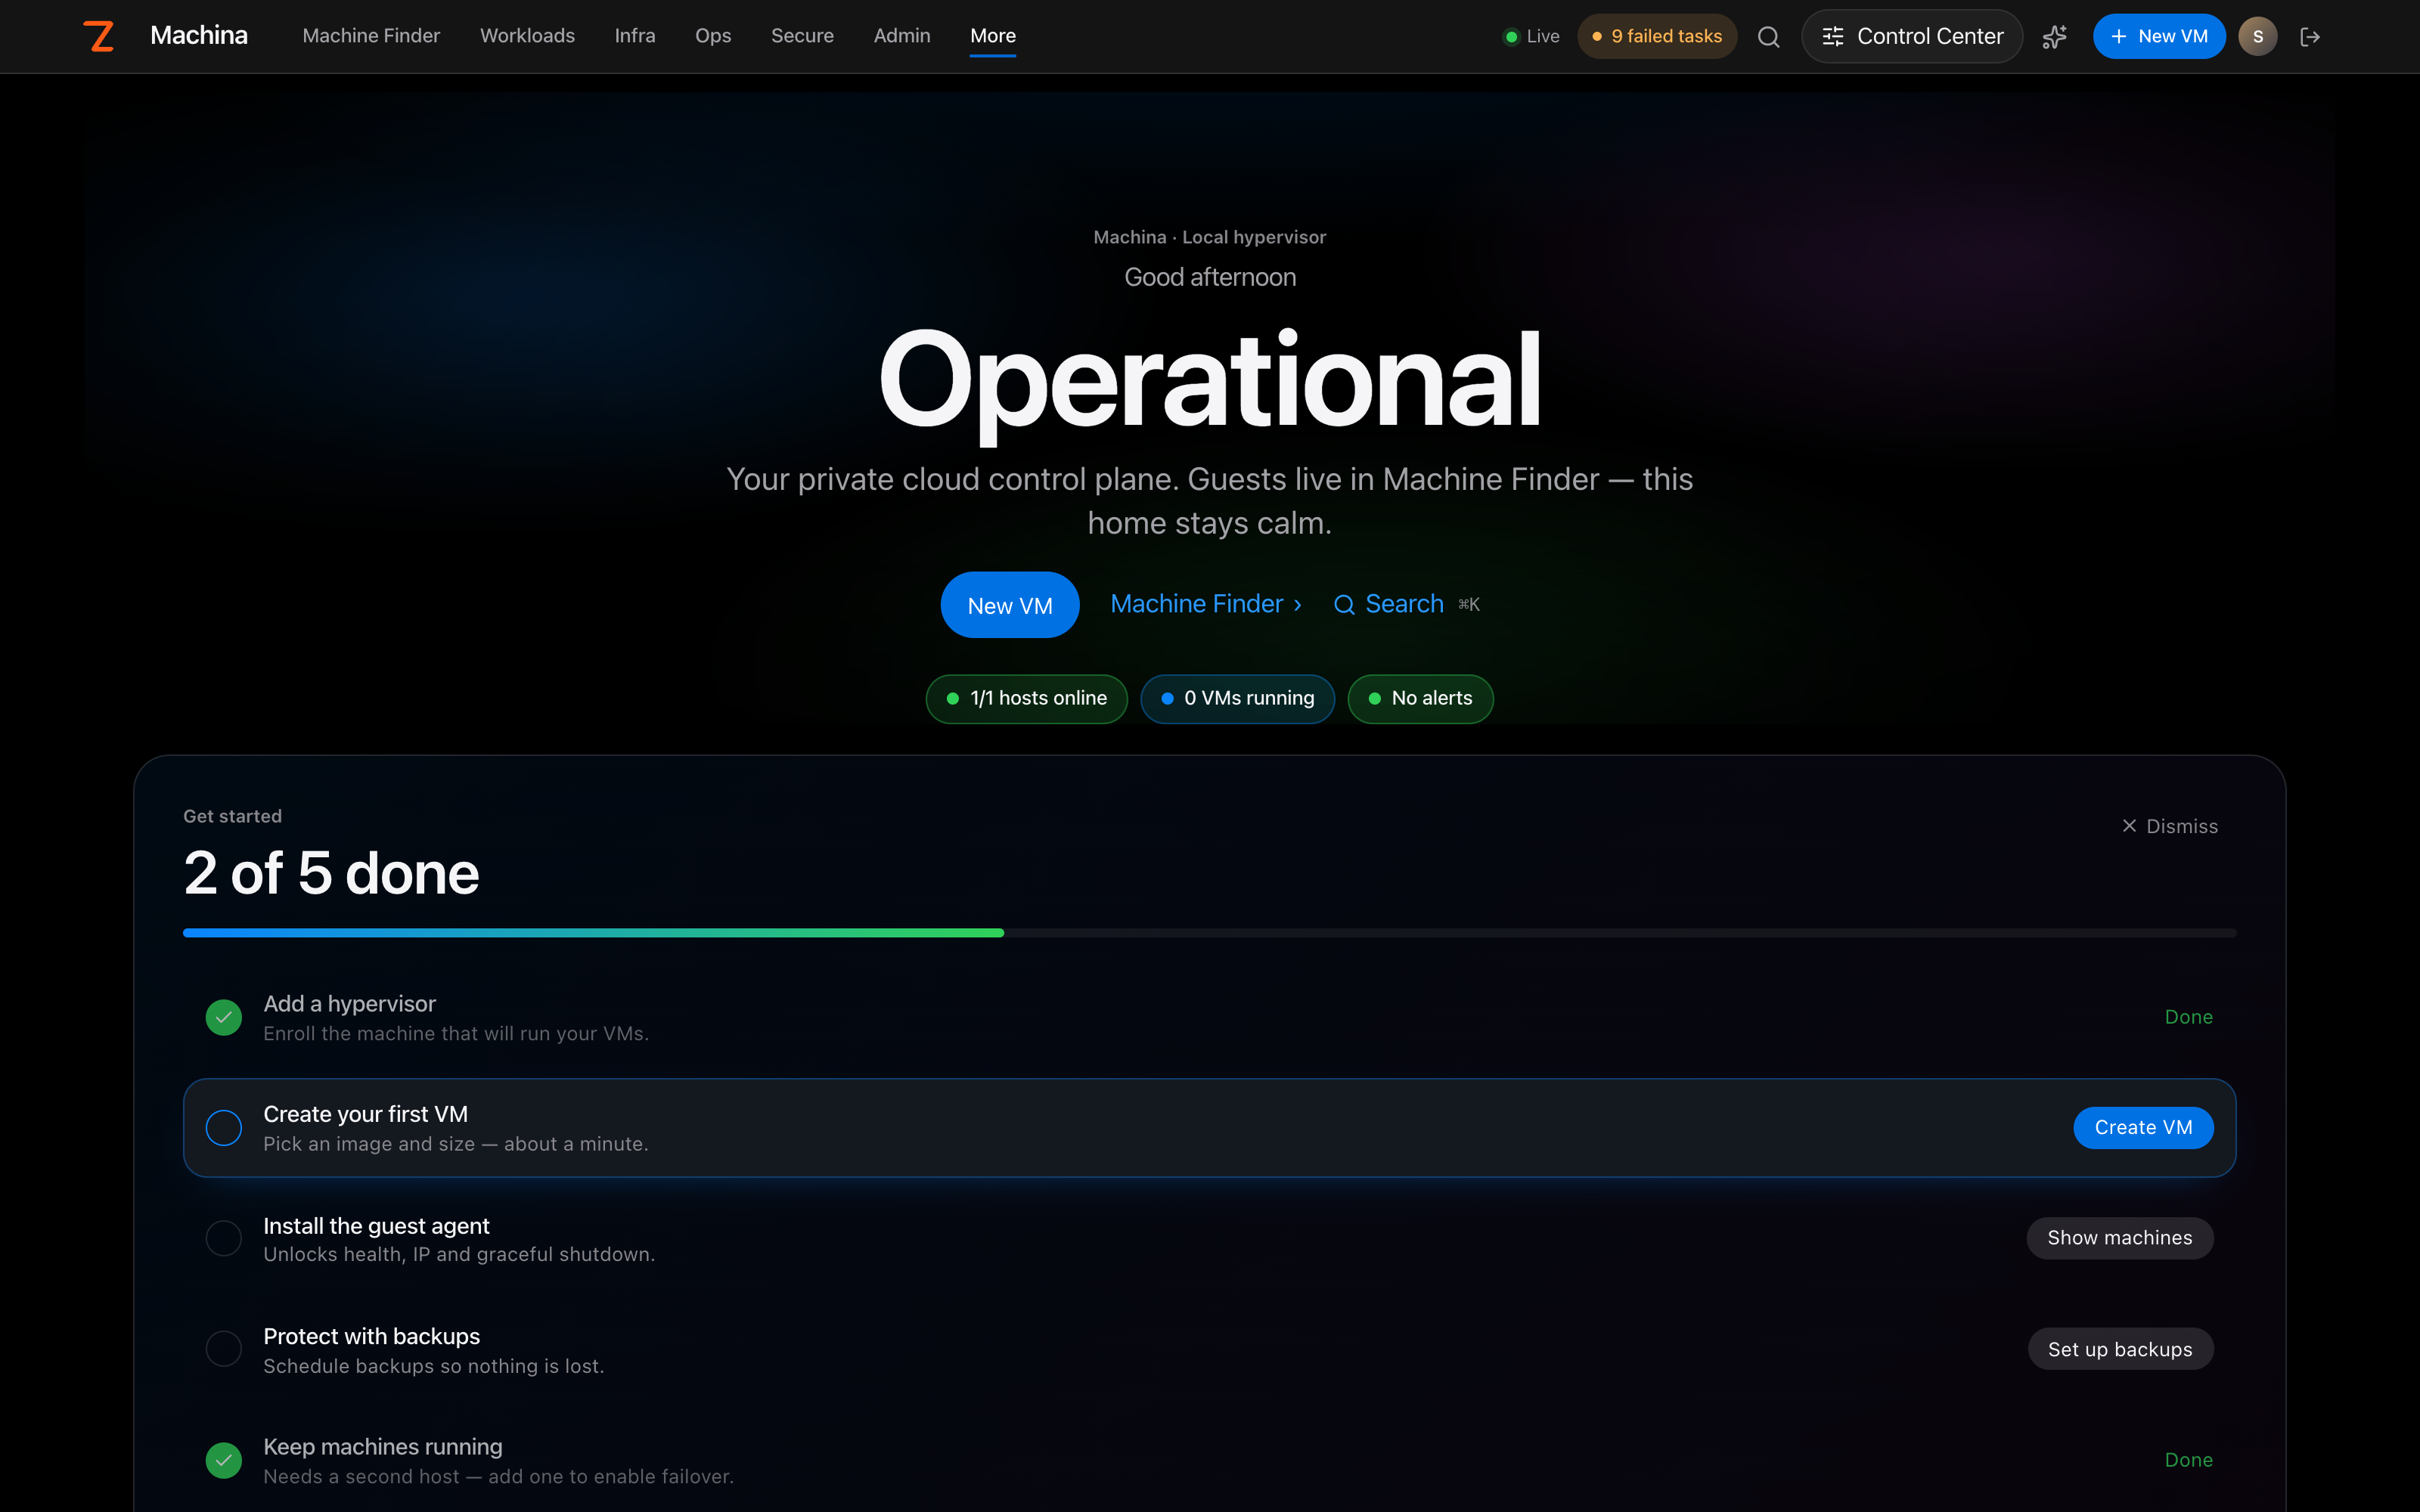Open Control Center with sliders icon
2420x1512 pixels.
(x=1912, y=37)
